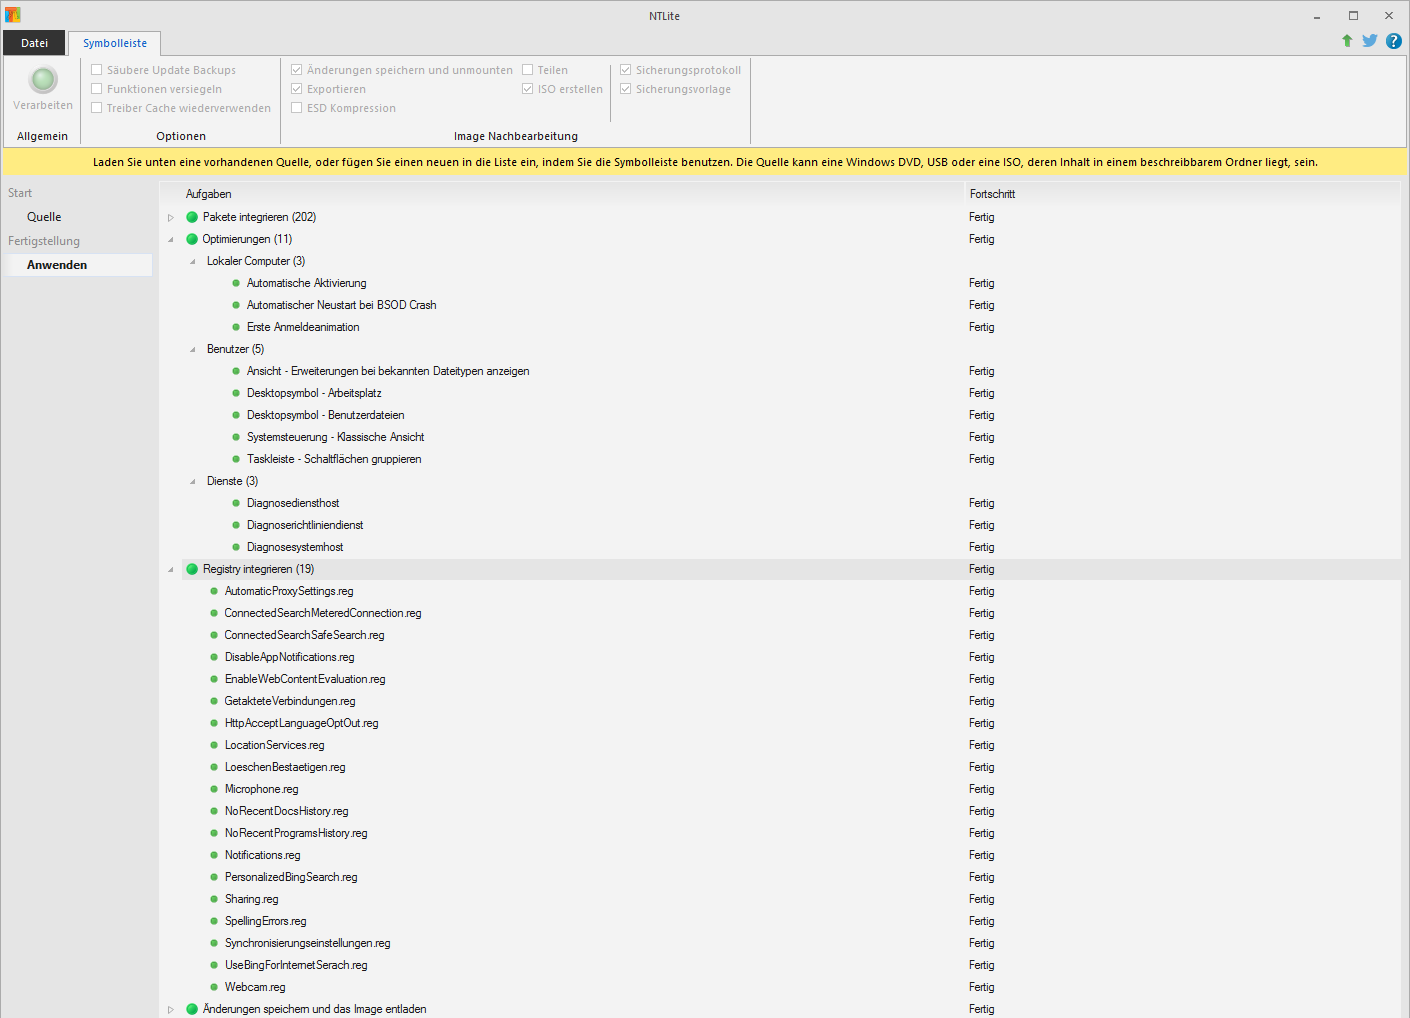Toggle the Exportieren checkbox
The width and height of the screenshot is (1410, 1018).
coord(297,89)
